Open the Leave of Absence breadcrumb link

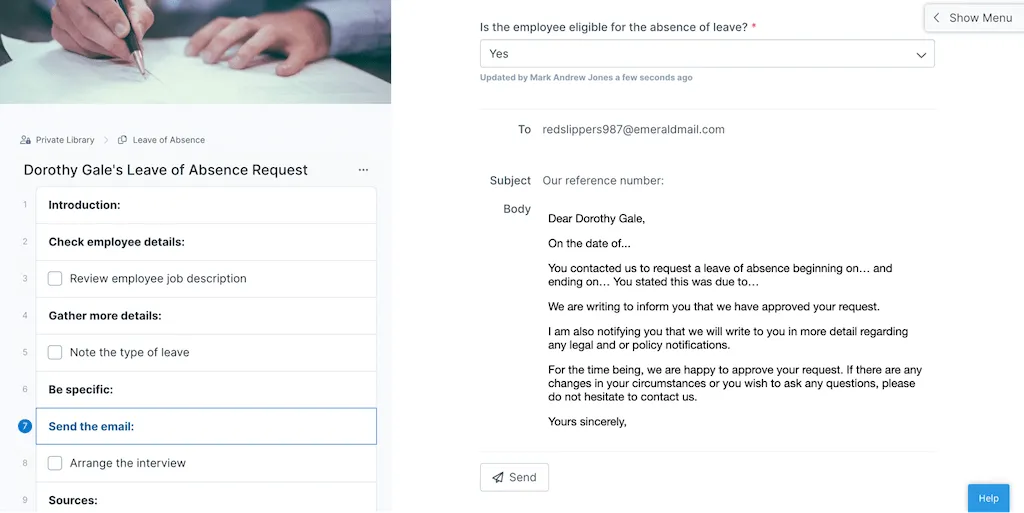click(x=168, y=140)
